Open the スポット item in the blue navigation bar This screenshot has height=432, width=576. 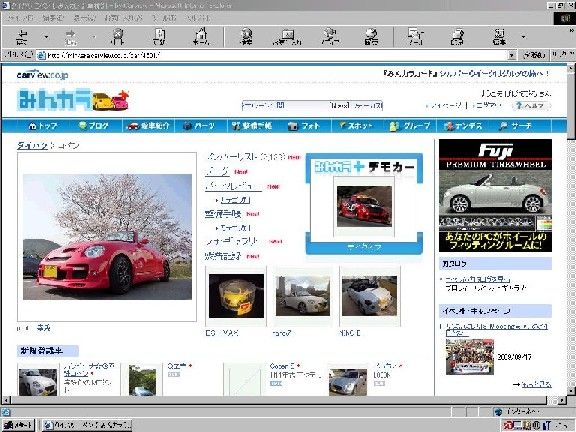pos(356,126)
